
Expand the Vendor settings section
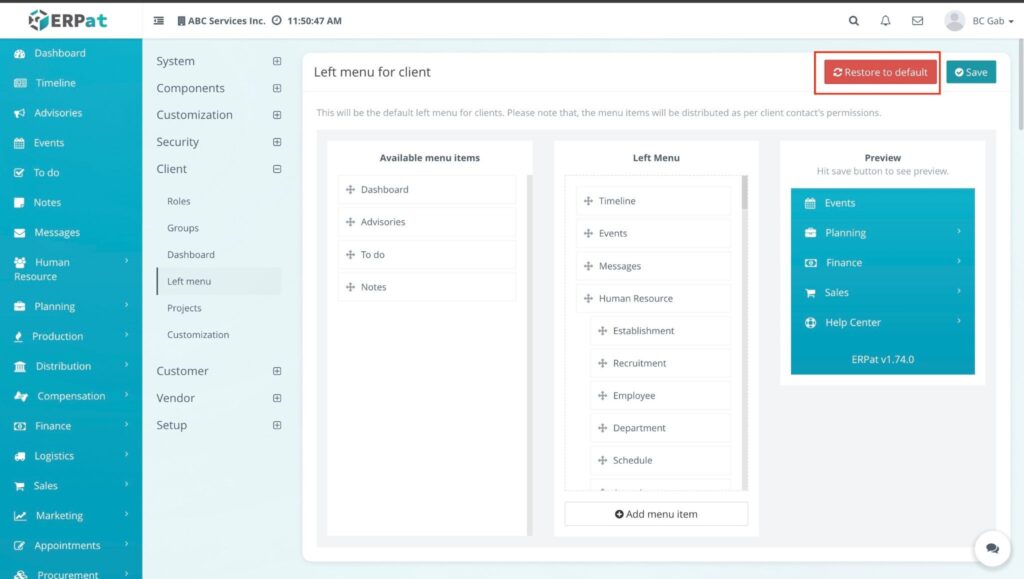pyautogui.click(x=277, y=398)
